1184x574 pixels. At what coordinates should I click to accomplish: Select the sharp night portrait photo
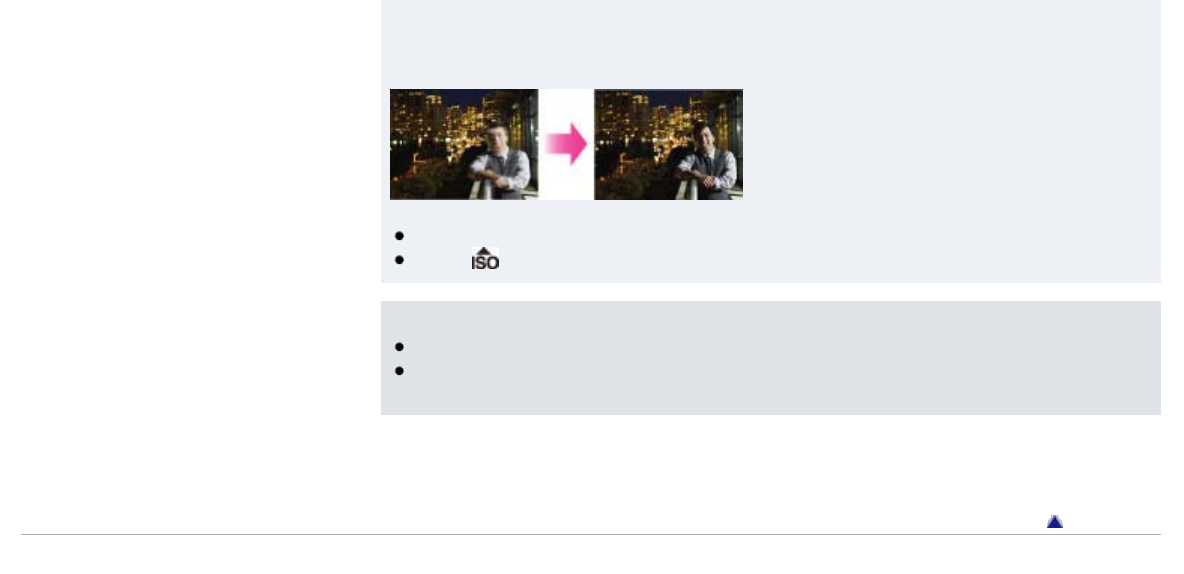coord(668,144)
